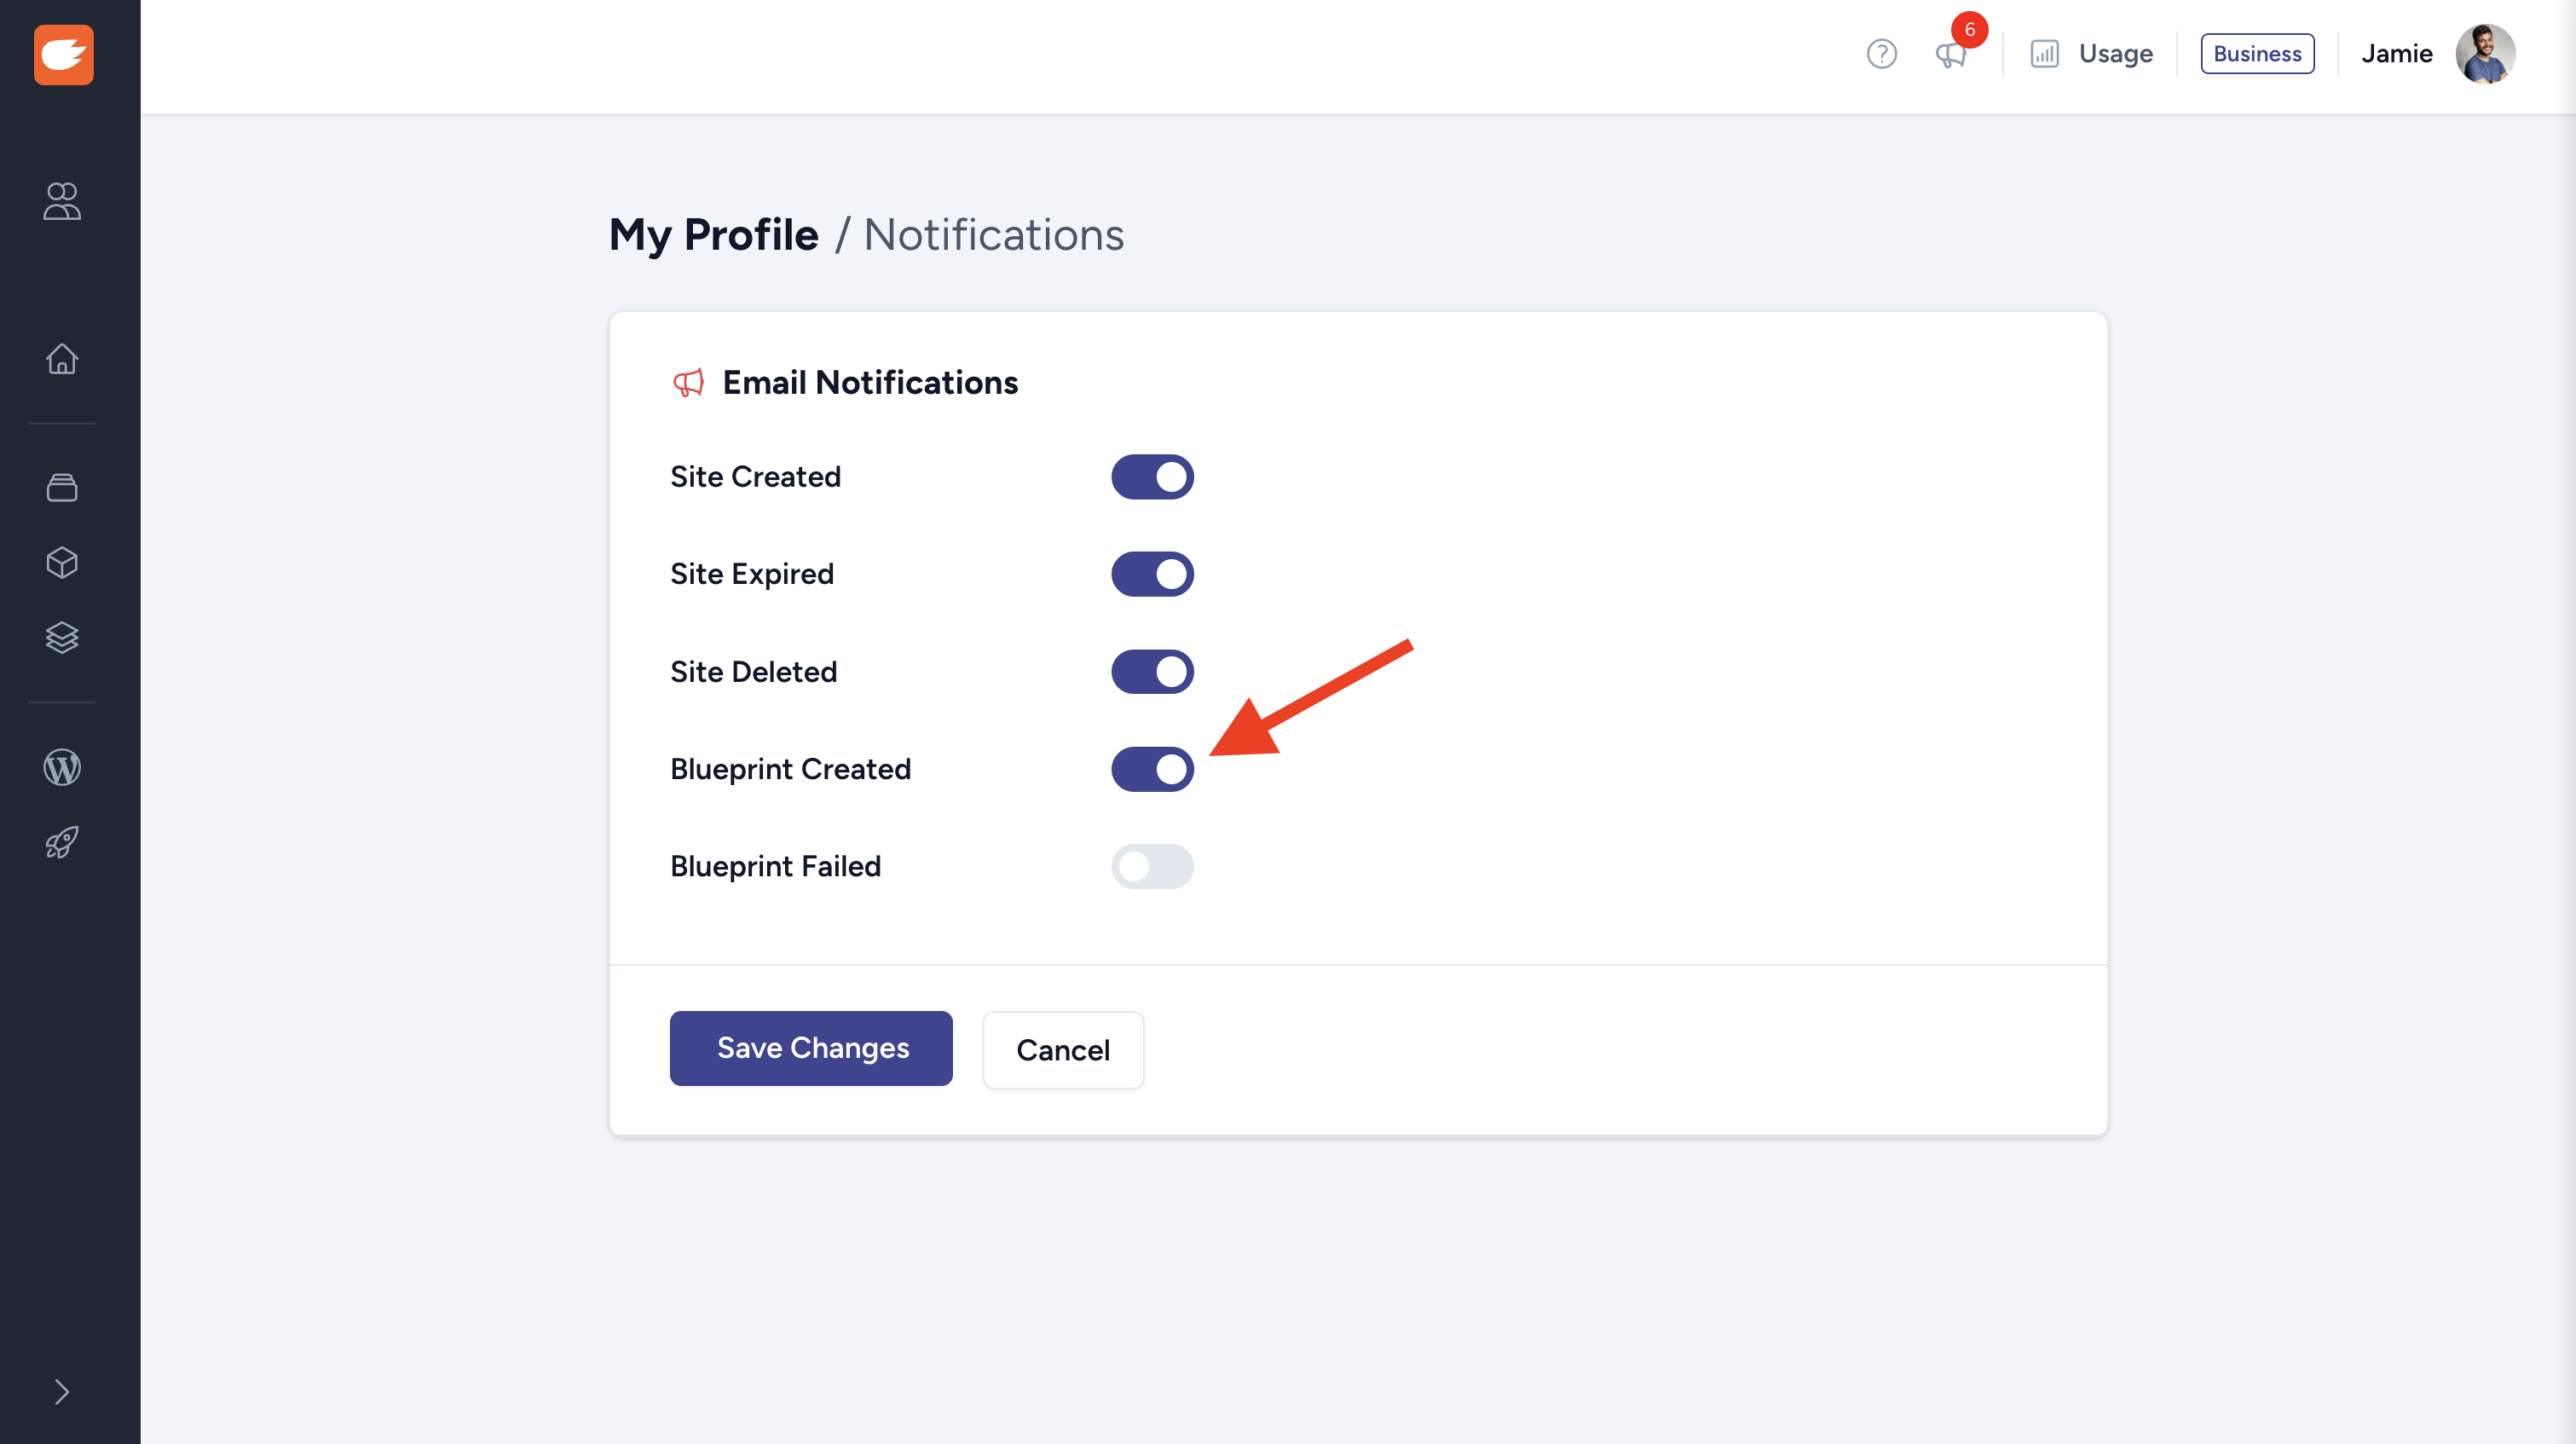Image resolution: width=2576 pixels, height=1444 pixels.
Task: Open the Jamie account dropdown
Action: coord(2396,53)
